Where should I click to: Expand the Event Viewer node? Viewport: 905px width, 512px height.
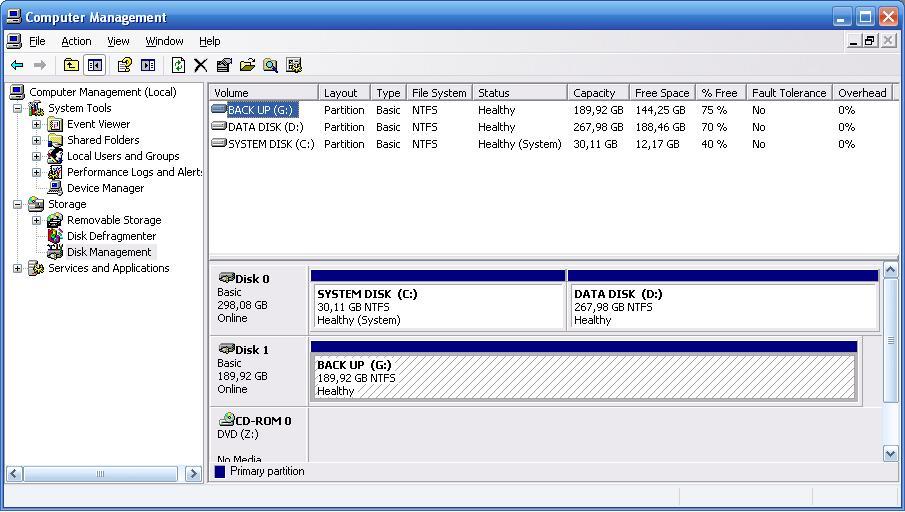tap(36, 124)
